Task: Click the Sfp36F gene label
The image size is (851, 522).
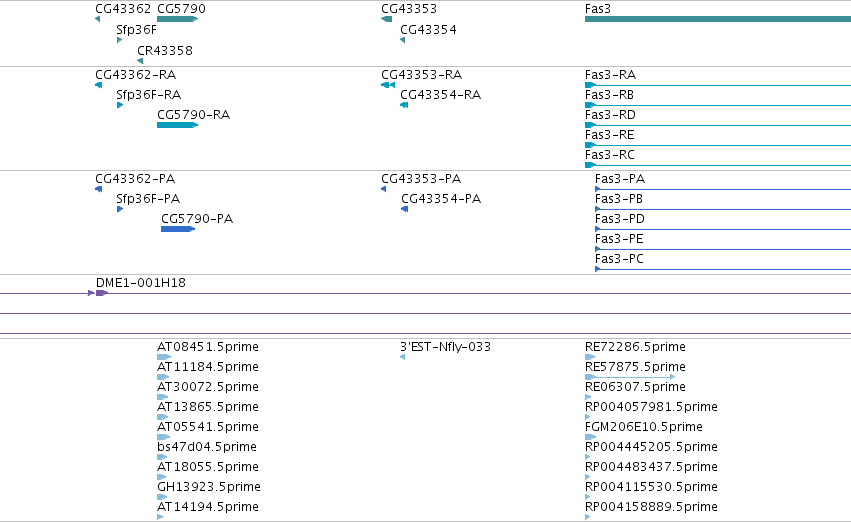Action: click(136, 30)
